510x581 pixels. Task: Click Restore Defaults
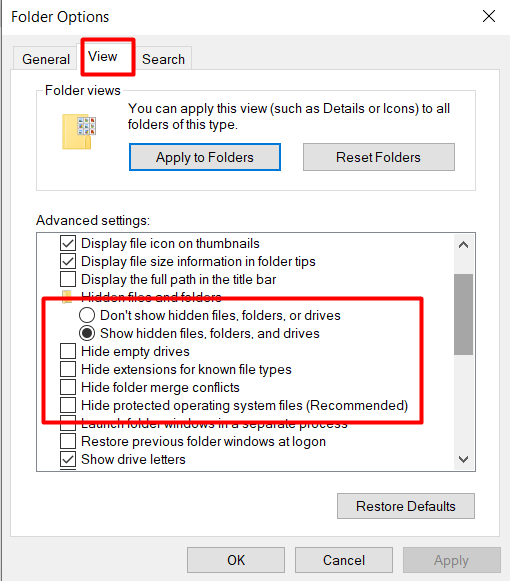point(405,506)
